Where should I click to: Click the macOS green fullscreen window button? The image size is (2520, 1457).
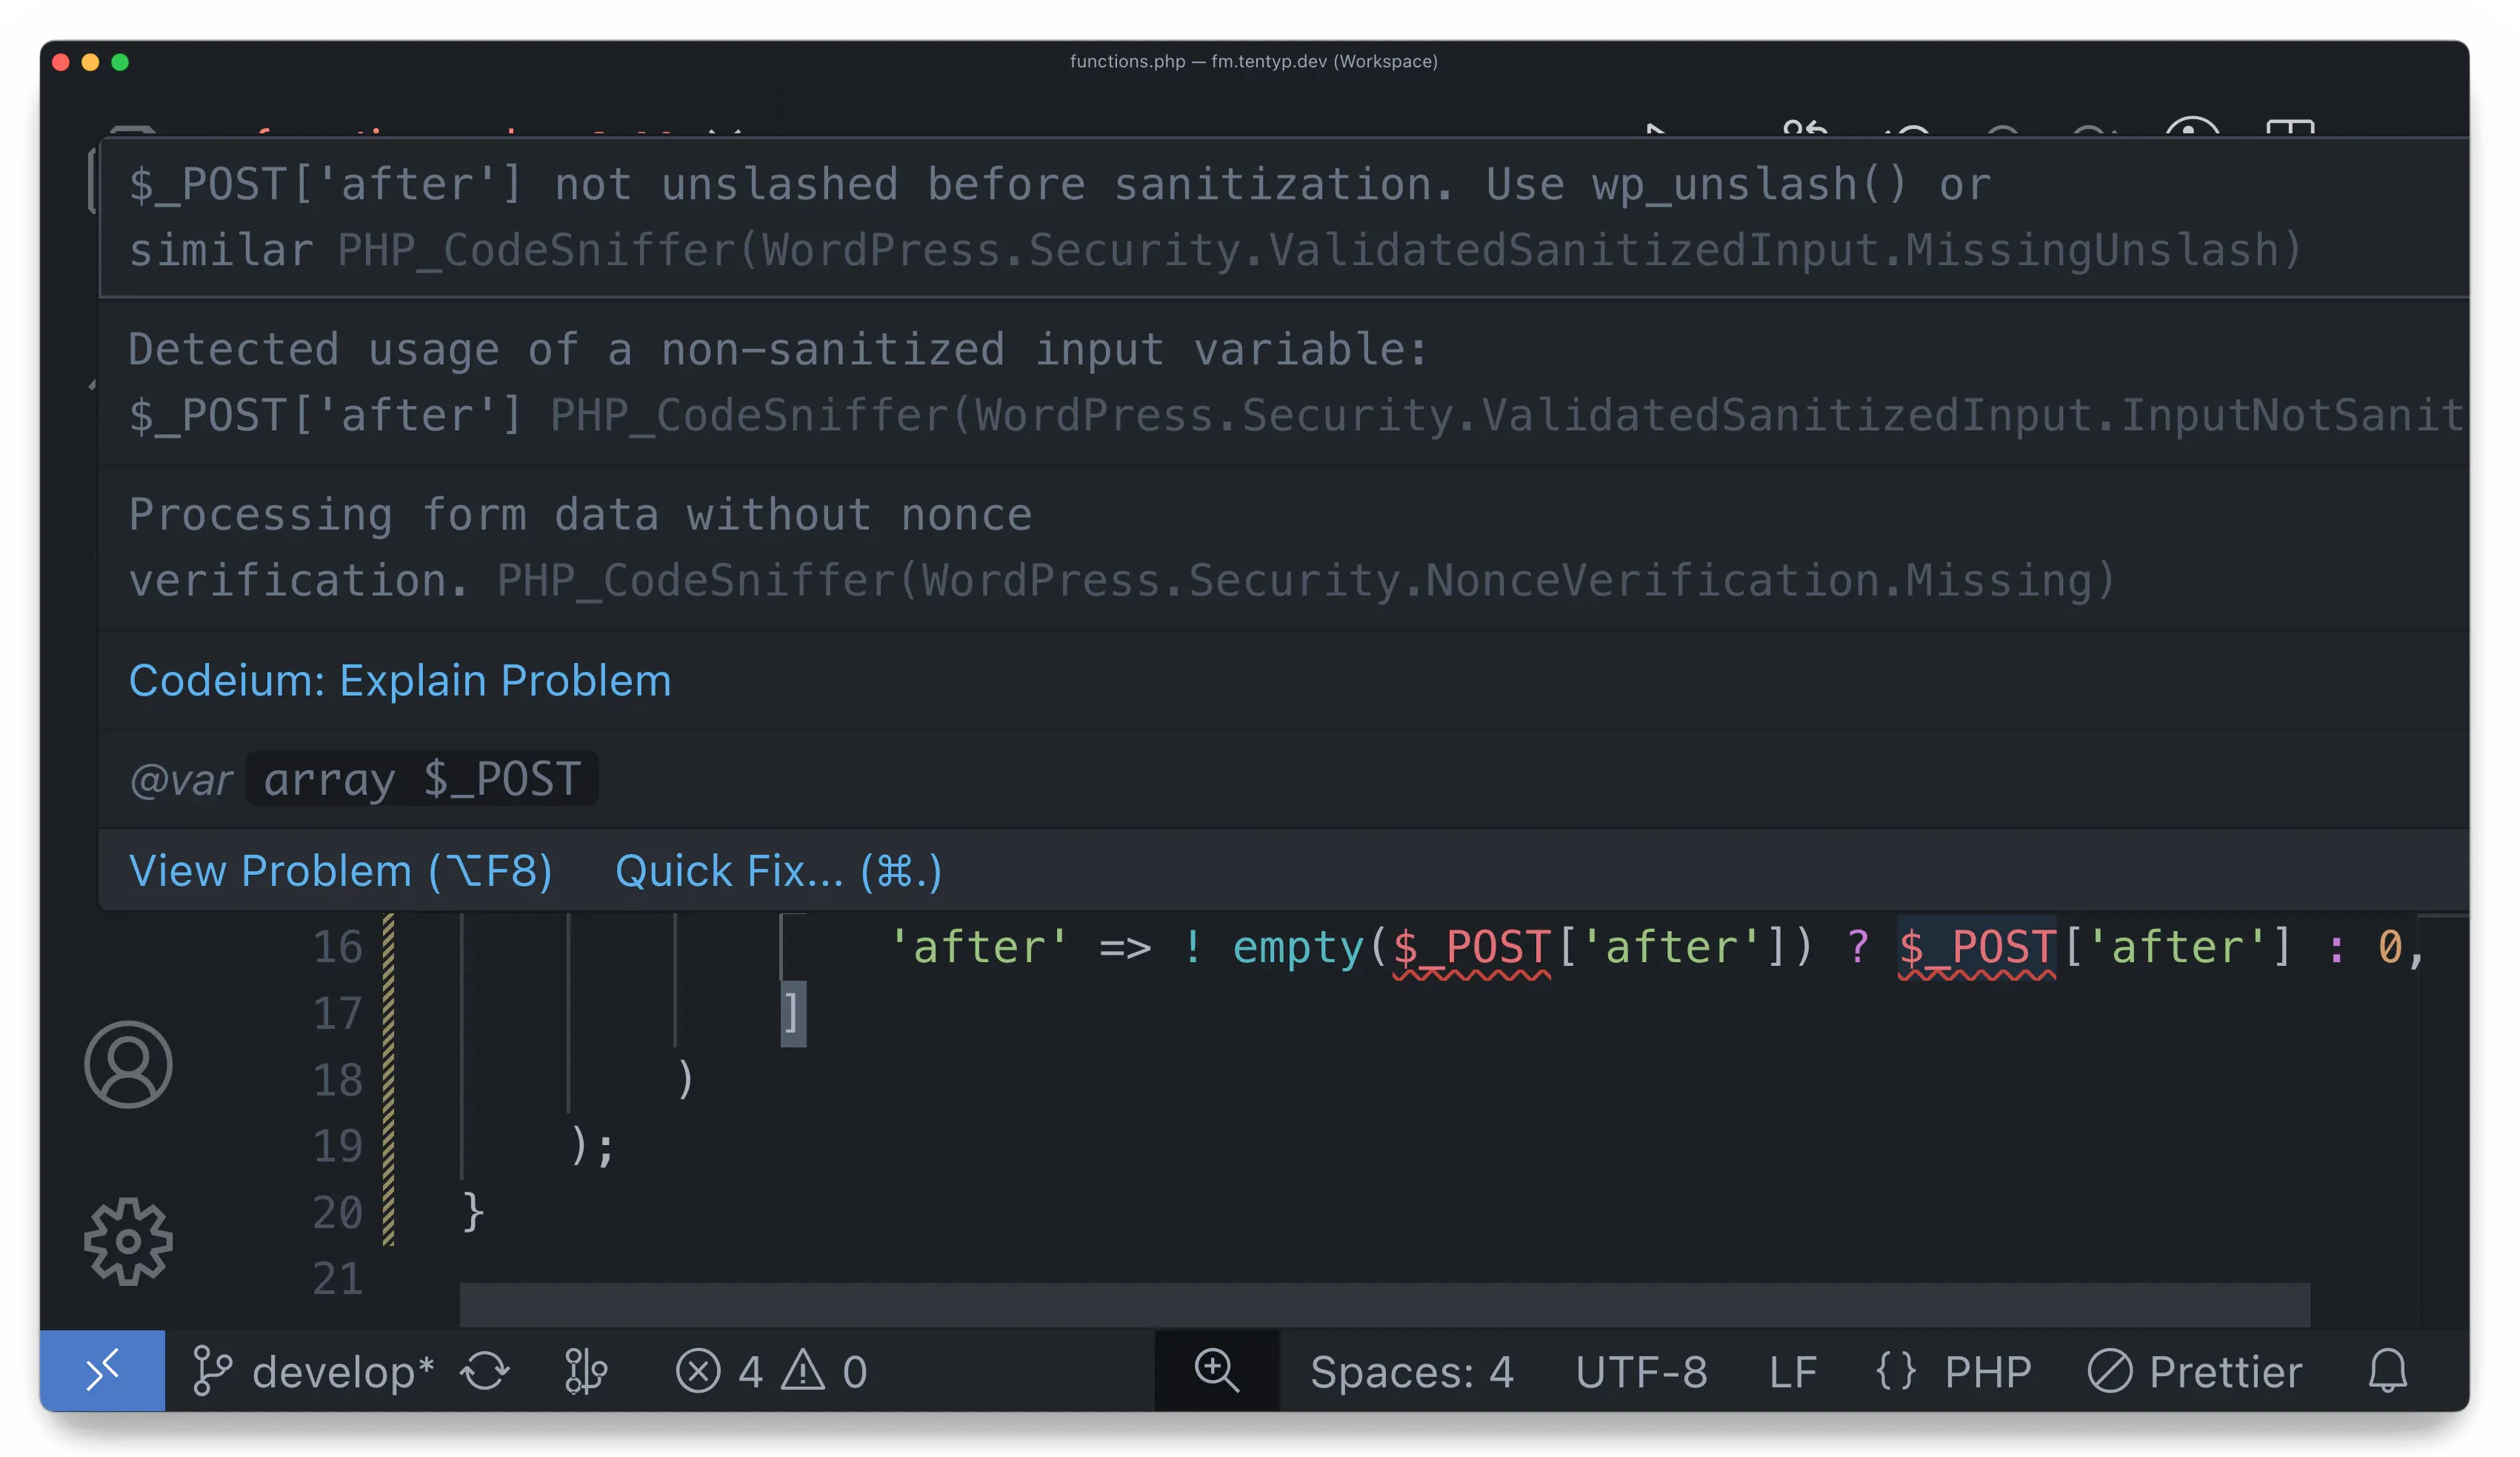[120, 62]
